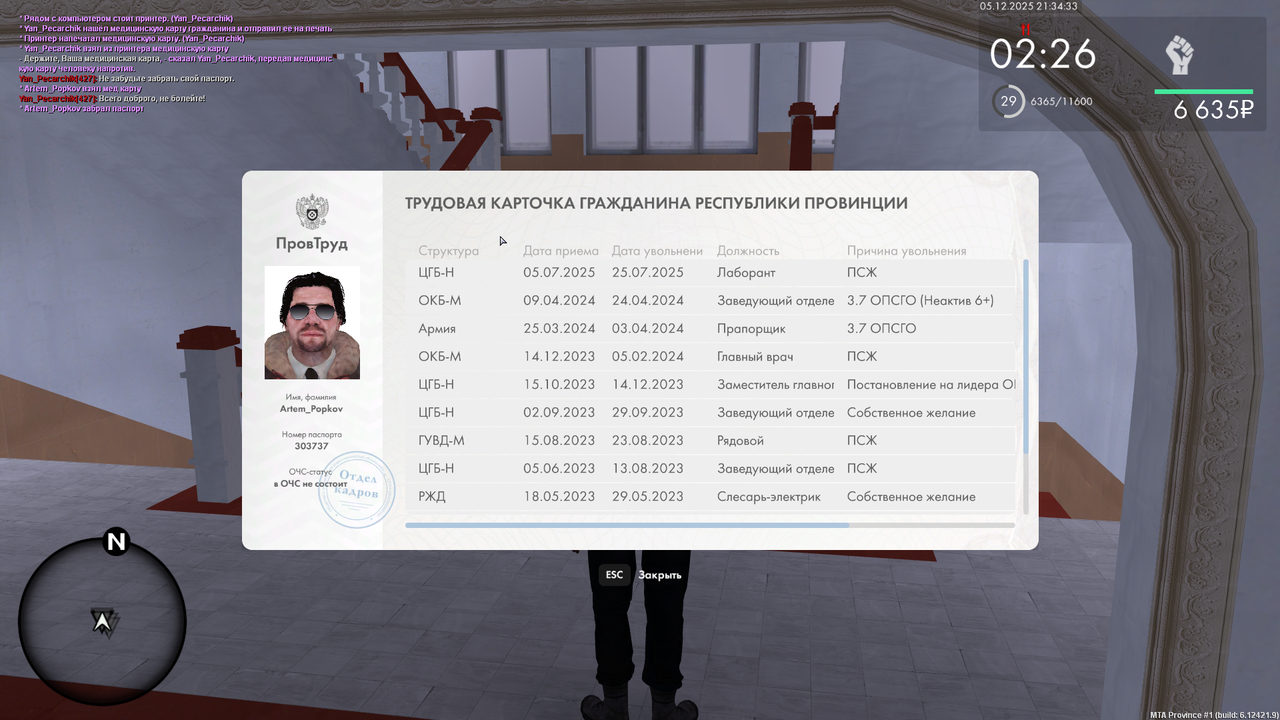The height and width of the screenshot is (720, 1280).
Task: Click the date and time 05.12.2025 21:34:33
Action: pyautogui.click(x=1028, y=6)
